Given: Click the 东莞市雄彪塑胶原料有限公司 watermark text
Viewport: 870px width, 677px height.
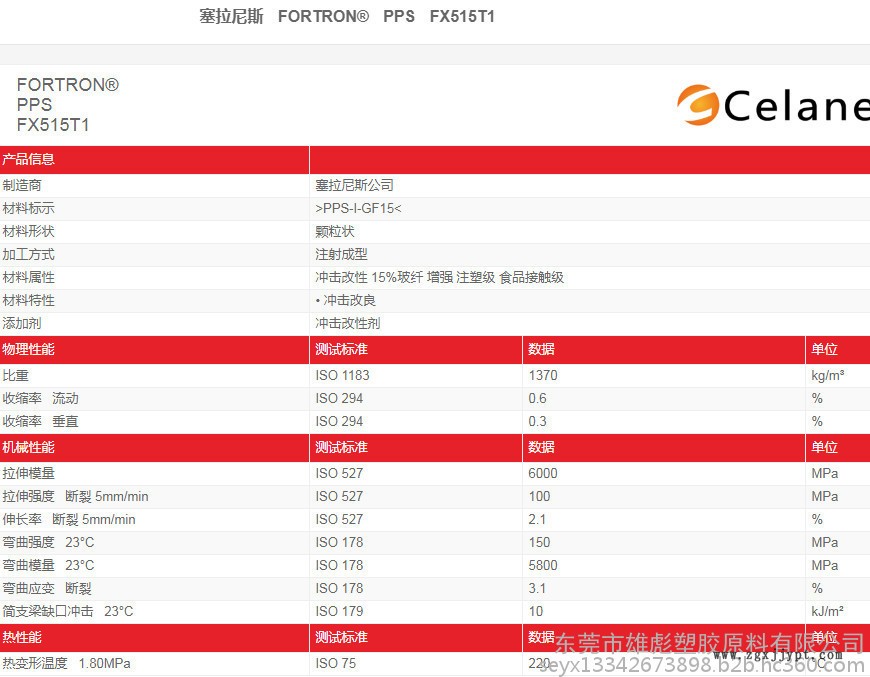Looking at the screenshot, I should (x=710, y=642).
